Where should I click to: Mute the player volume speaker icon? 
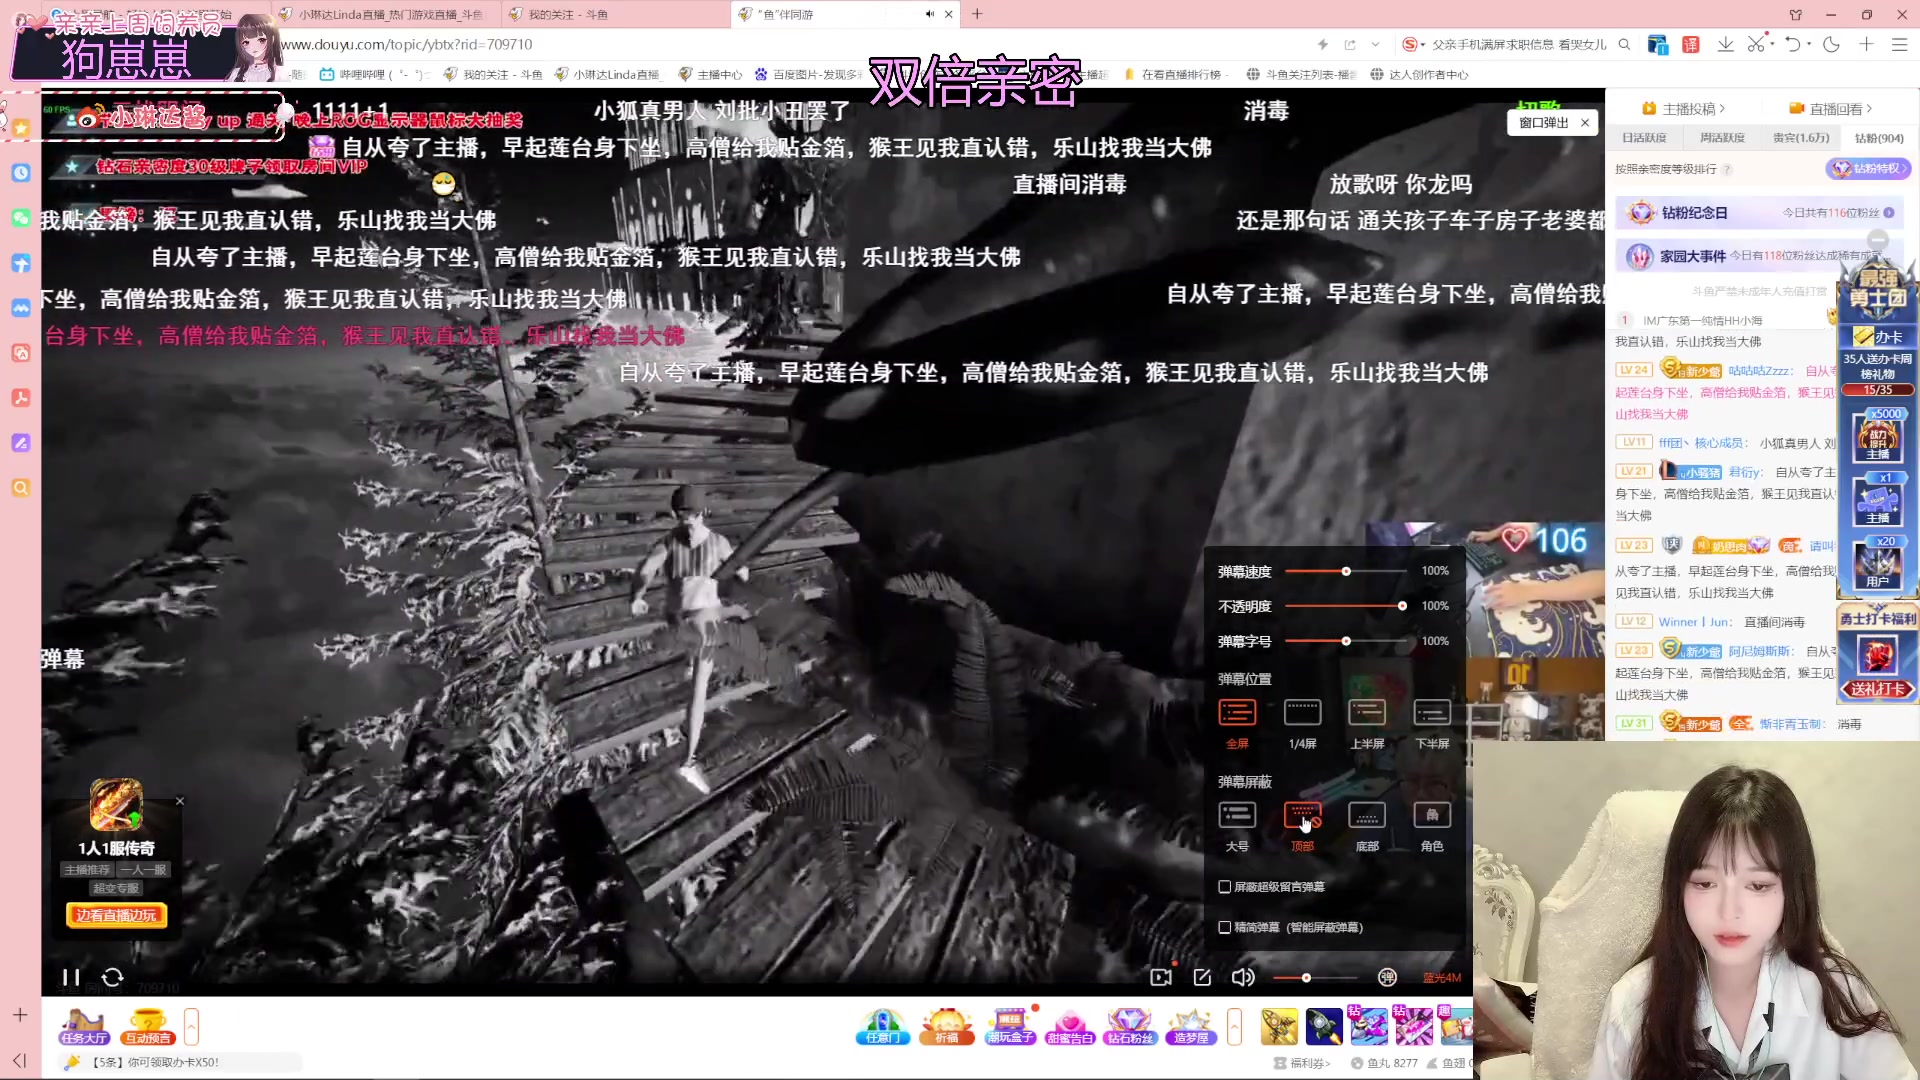click(1243, 977)
